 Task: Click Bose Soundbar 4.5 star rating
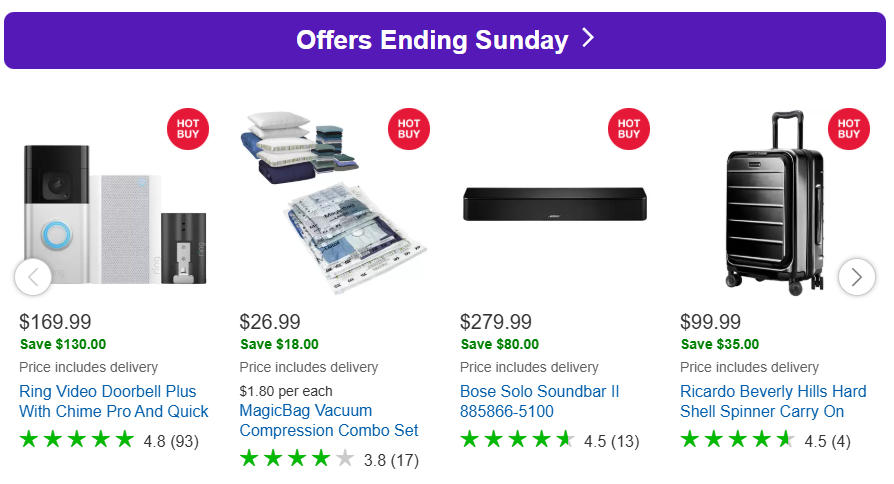517,439
